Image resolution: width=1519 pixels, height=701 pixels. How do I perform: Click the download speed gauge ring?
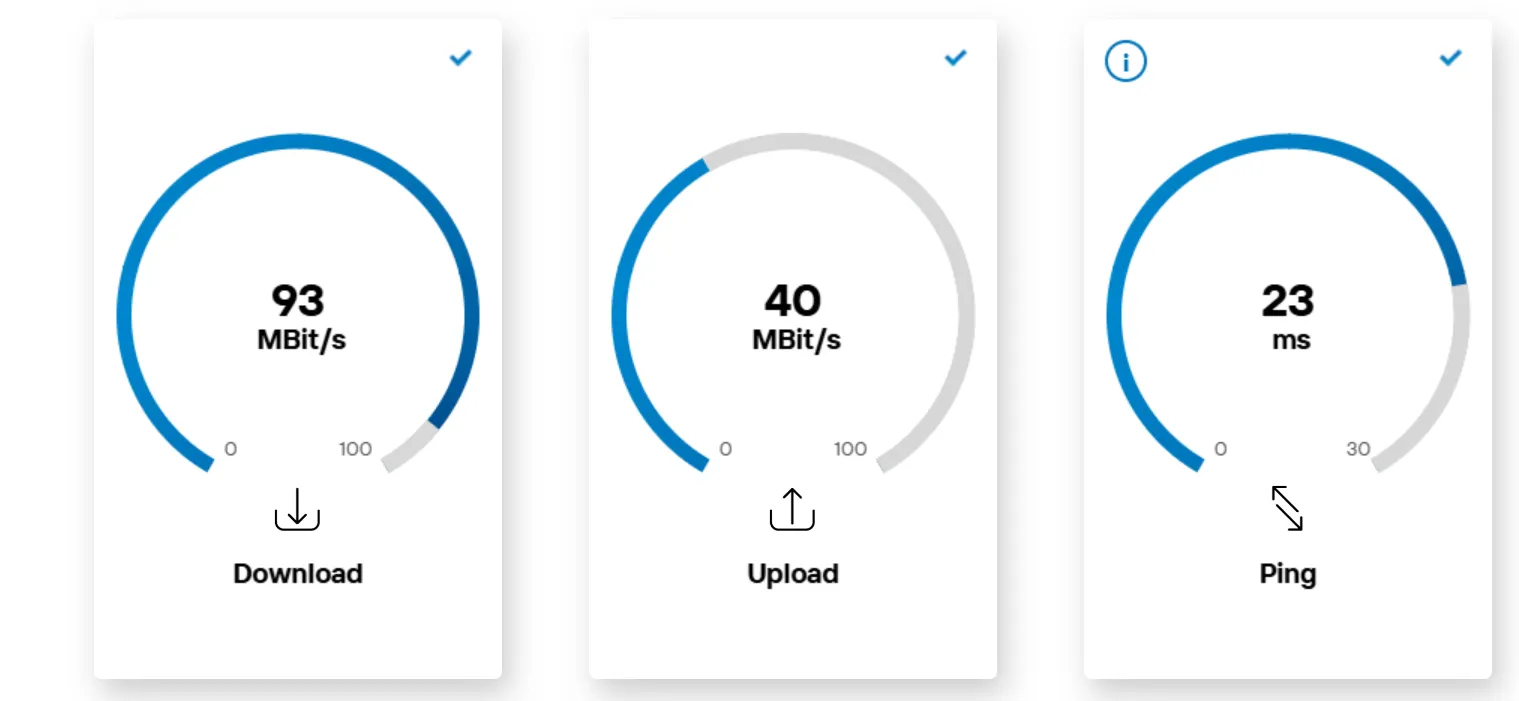coord(124,315)
